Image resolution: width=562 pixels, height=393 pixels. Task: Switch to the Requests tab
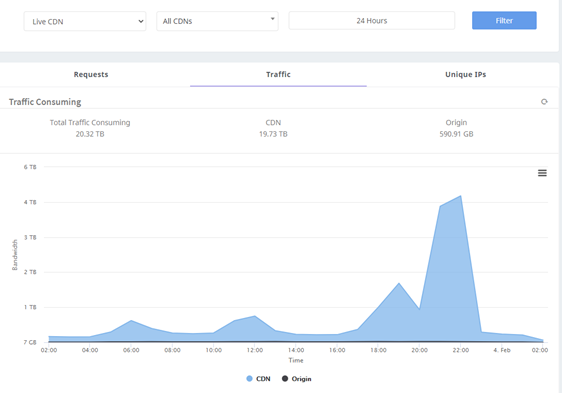point(91,74)
